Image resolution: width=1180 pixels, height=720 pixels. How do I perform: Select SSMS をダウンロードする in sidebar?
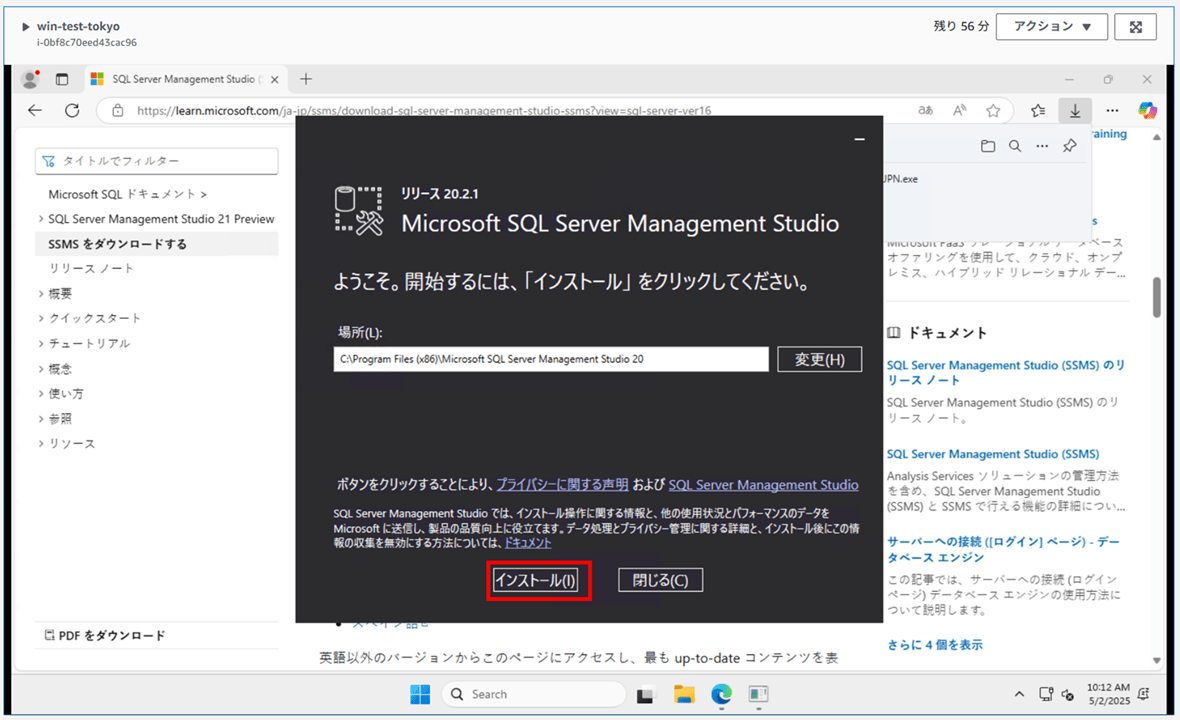157,244
